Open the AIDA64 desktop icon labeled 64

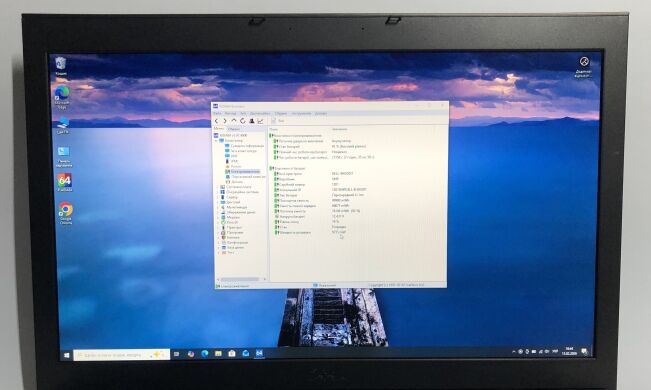(64, 182)
